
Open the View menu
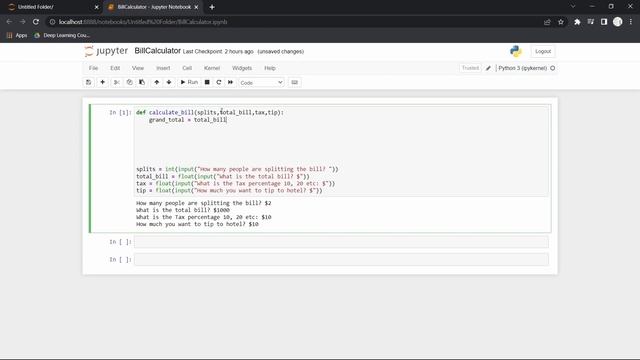pos(138,68)
